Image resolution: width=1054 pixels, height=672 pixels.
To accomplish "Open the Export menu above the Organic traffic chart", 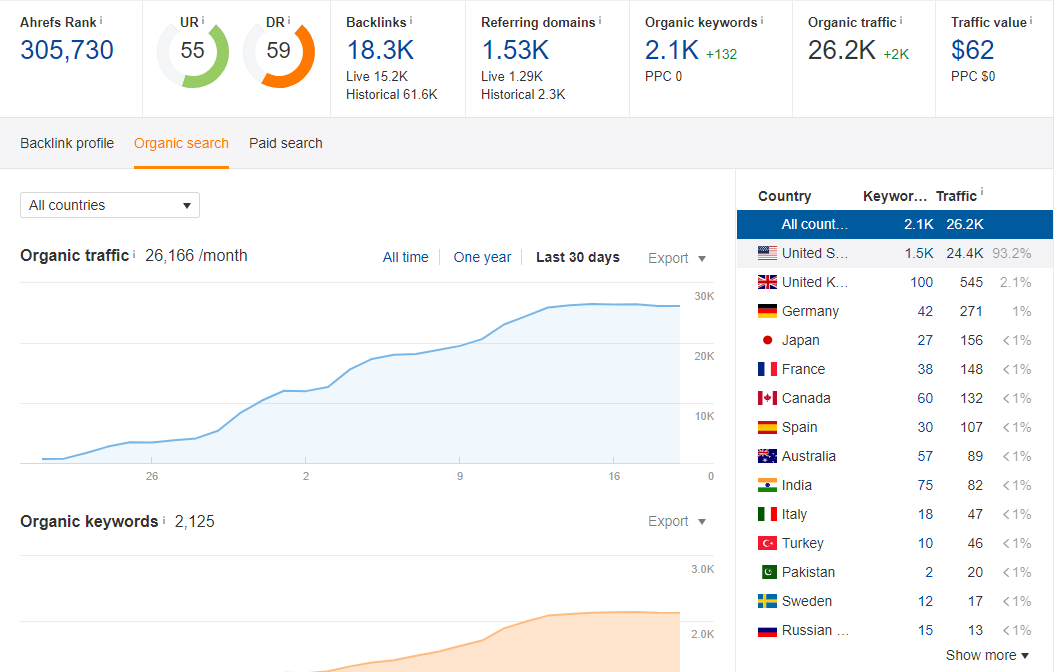I will point(677,258).
